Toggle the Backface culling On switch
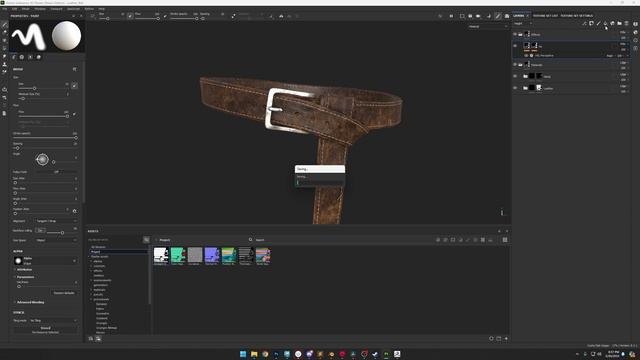This screenshot has width=640, height=360. (40, 231)
